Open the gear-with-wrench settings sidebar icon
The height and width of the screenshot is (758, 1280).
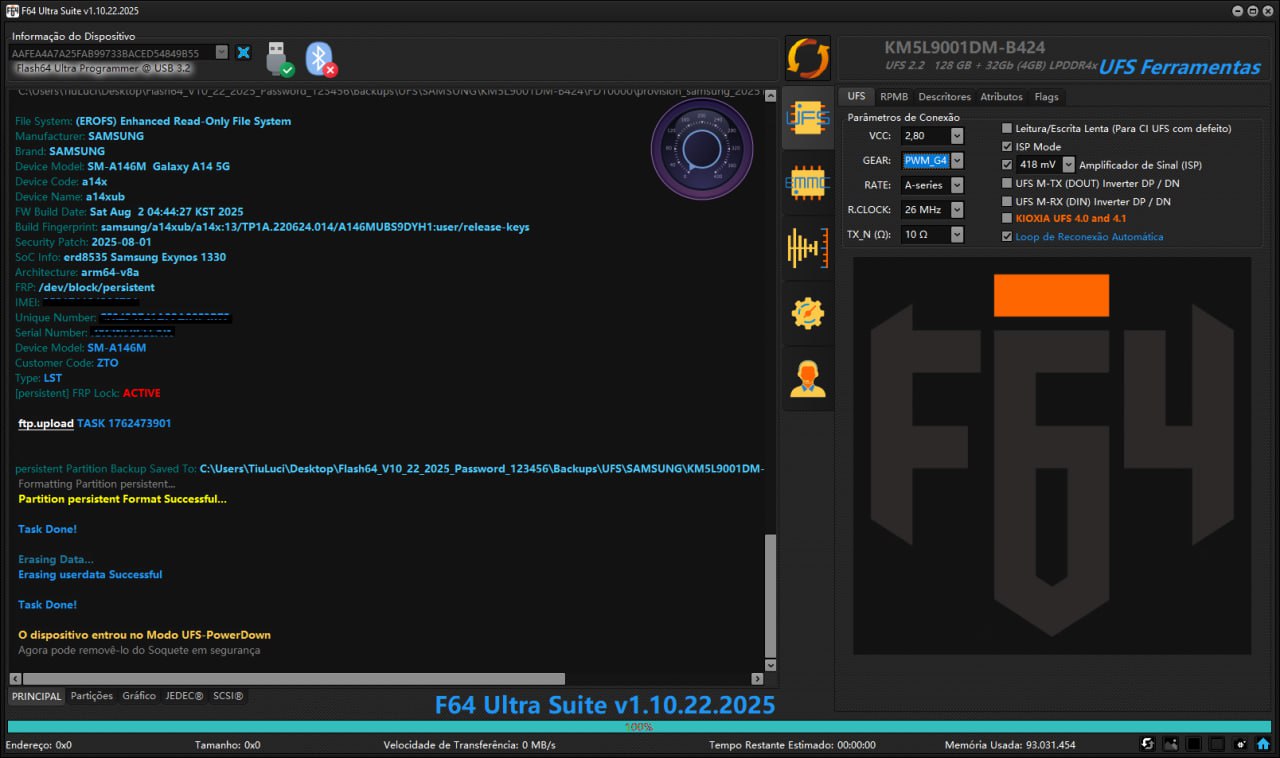pyautogui.click(x=807, y=313)
